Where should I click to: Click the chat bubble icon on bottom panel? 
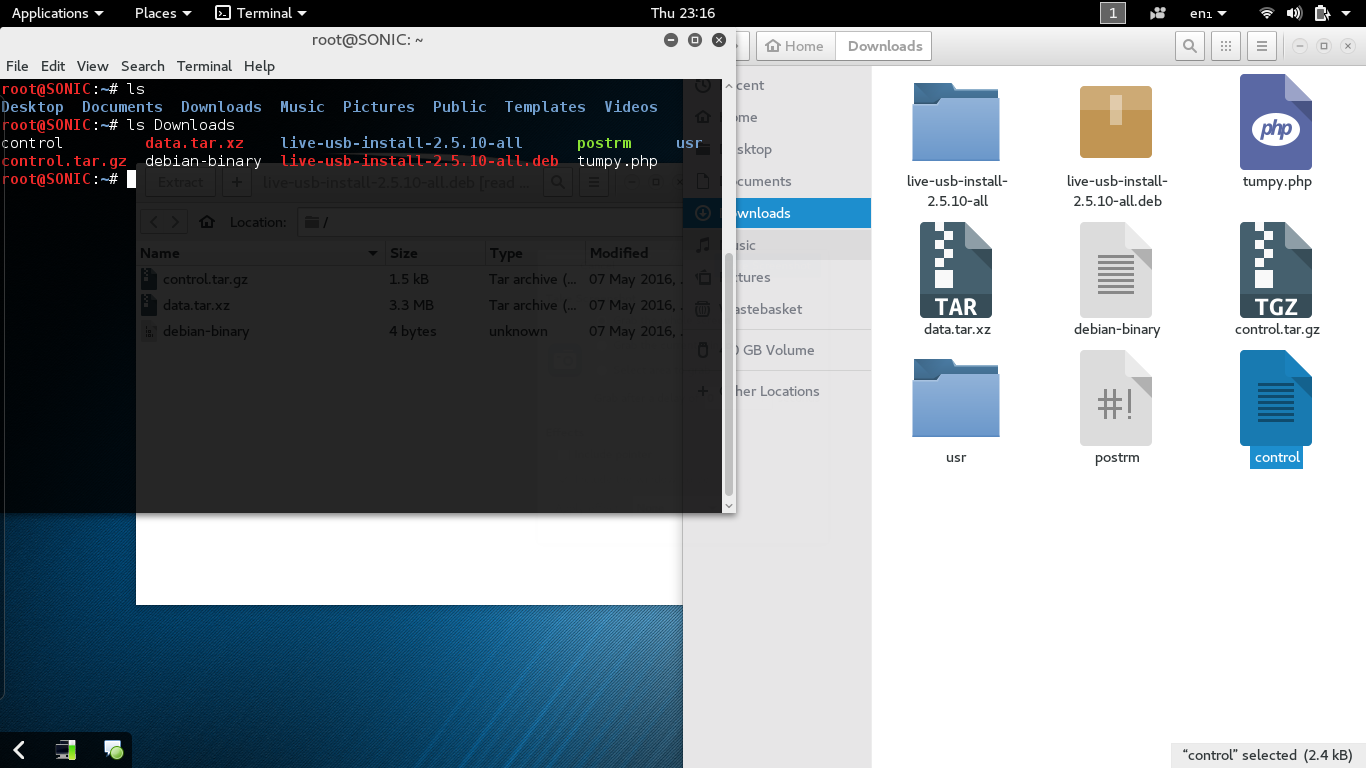113,749
